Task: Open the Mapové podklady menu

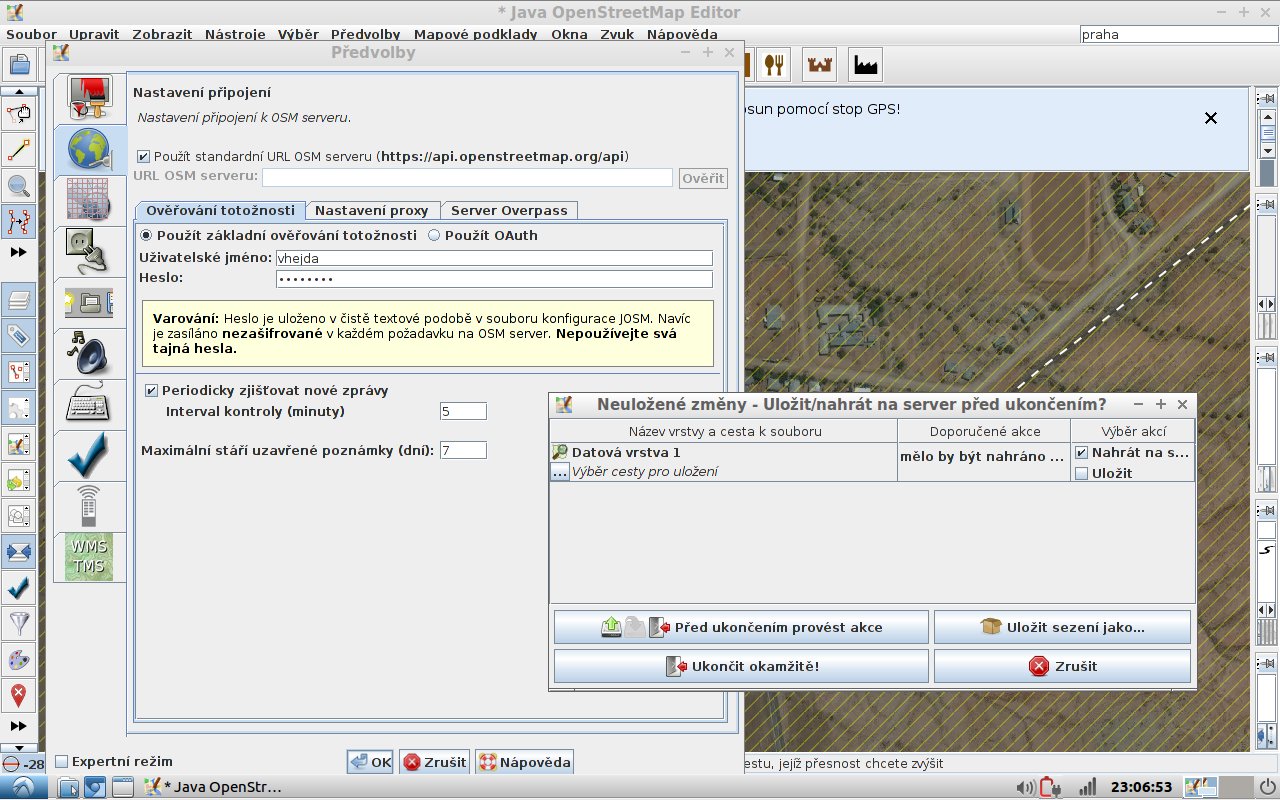Action: tap(475, 34)
